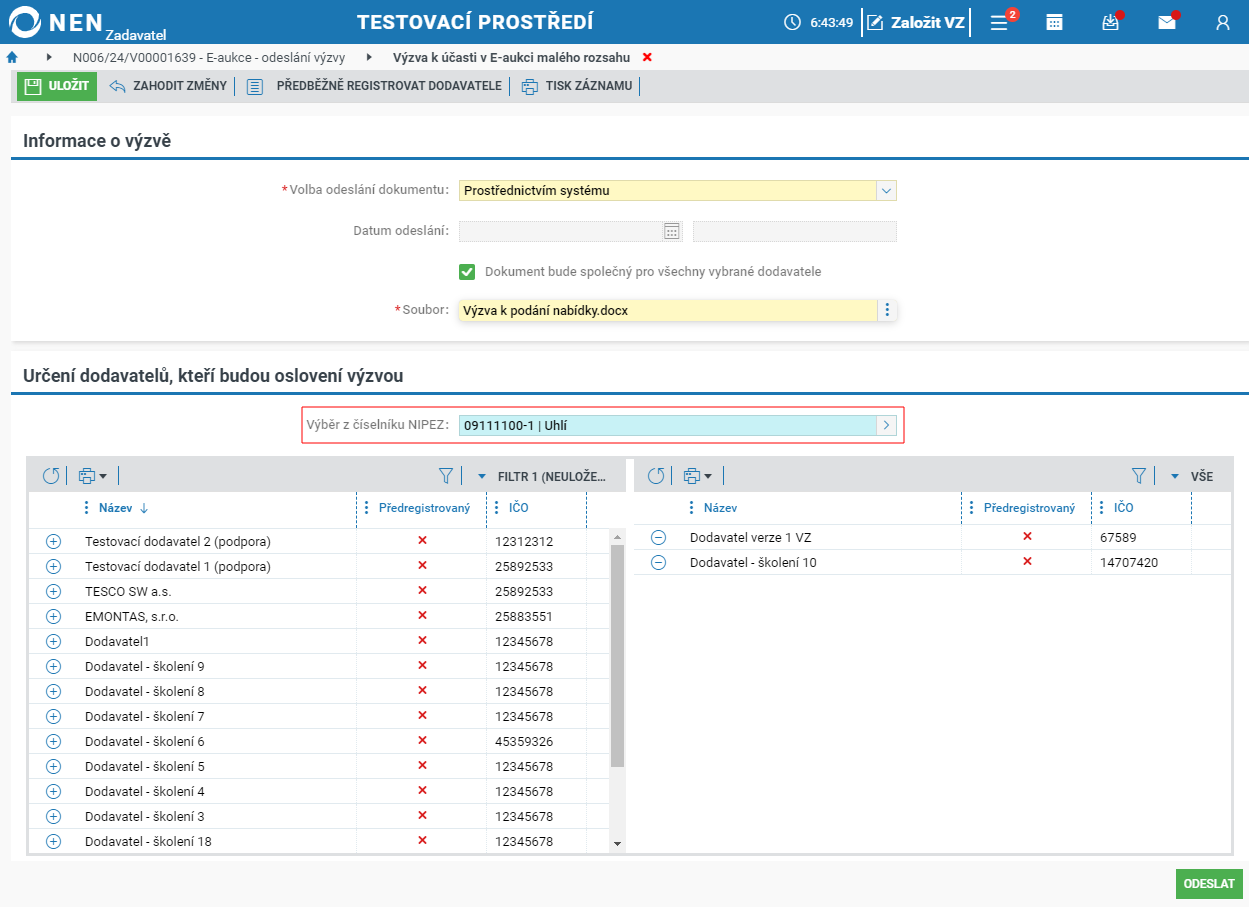This screenshot has width=1249, height=907.
Task: Click the ULOŽIT save button
Action: point(57,86)
